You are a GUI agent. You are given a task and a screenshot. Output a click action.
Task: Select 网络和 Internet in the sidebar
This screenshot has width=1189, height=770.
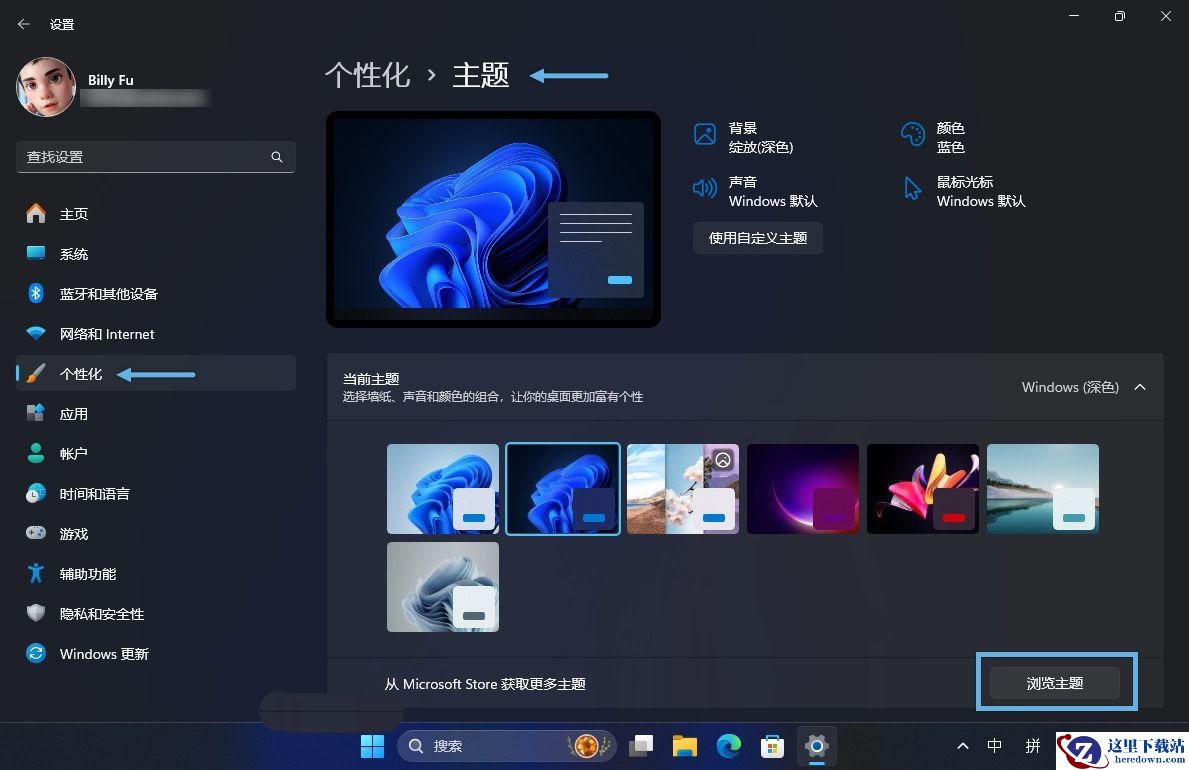(155, 334)
